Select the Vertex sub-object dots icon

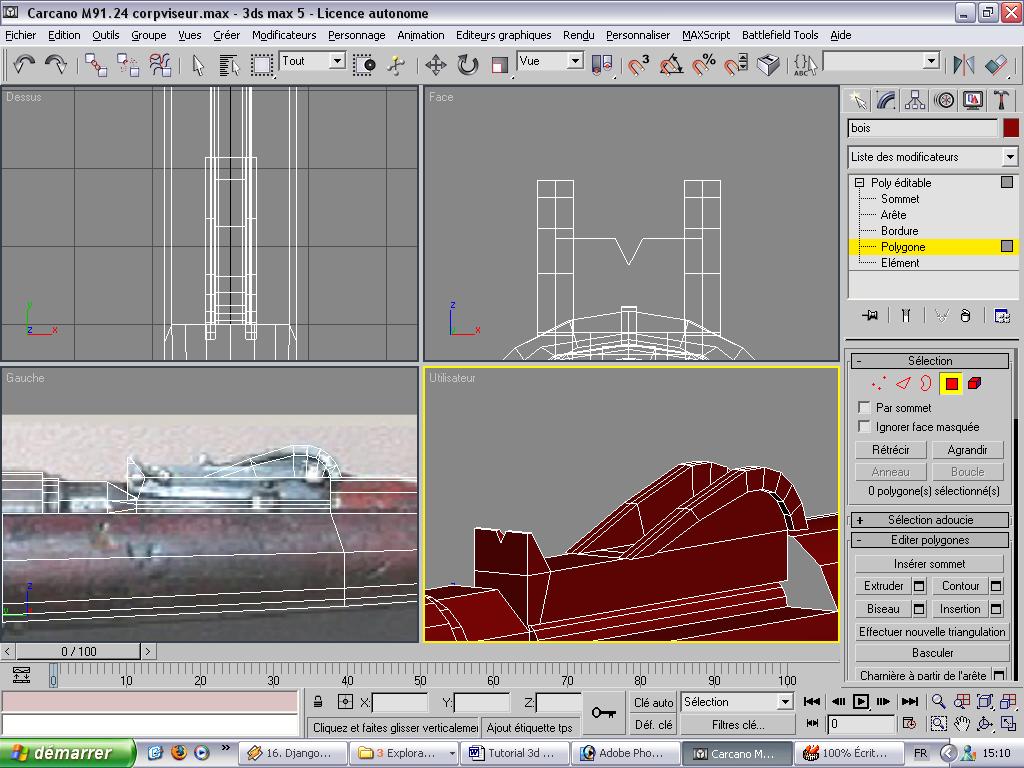879,383
